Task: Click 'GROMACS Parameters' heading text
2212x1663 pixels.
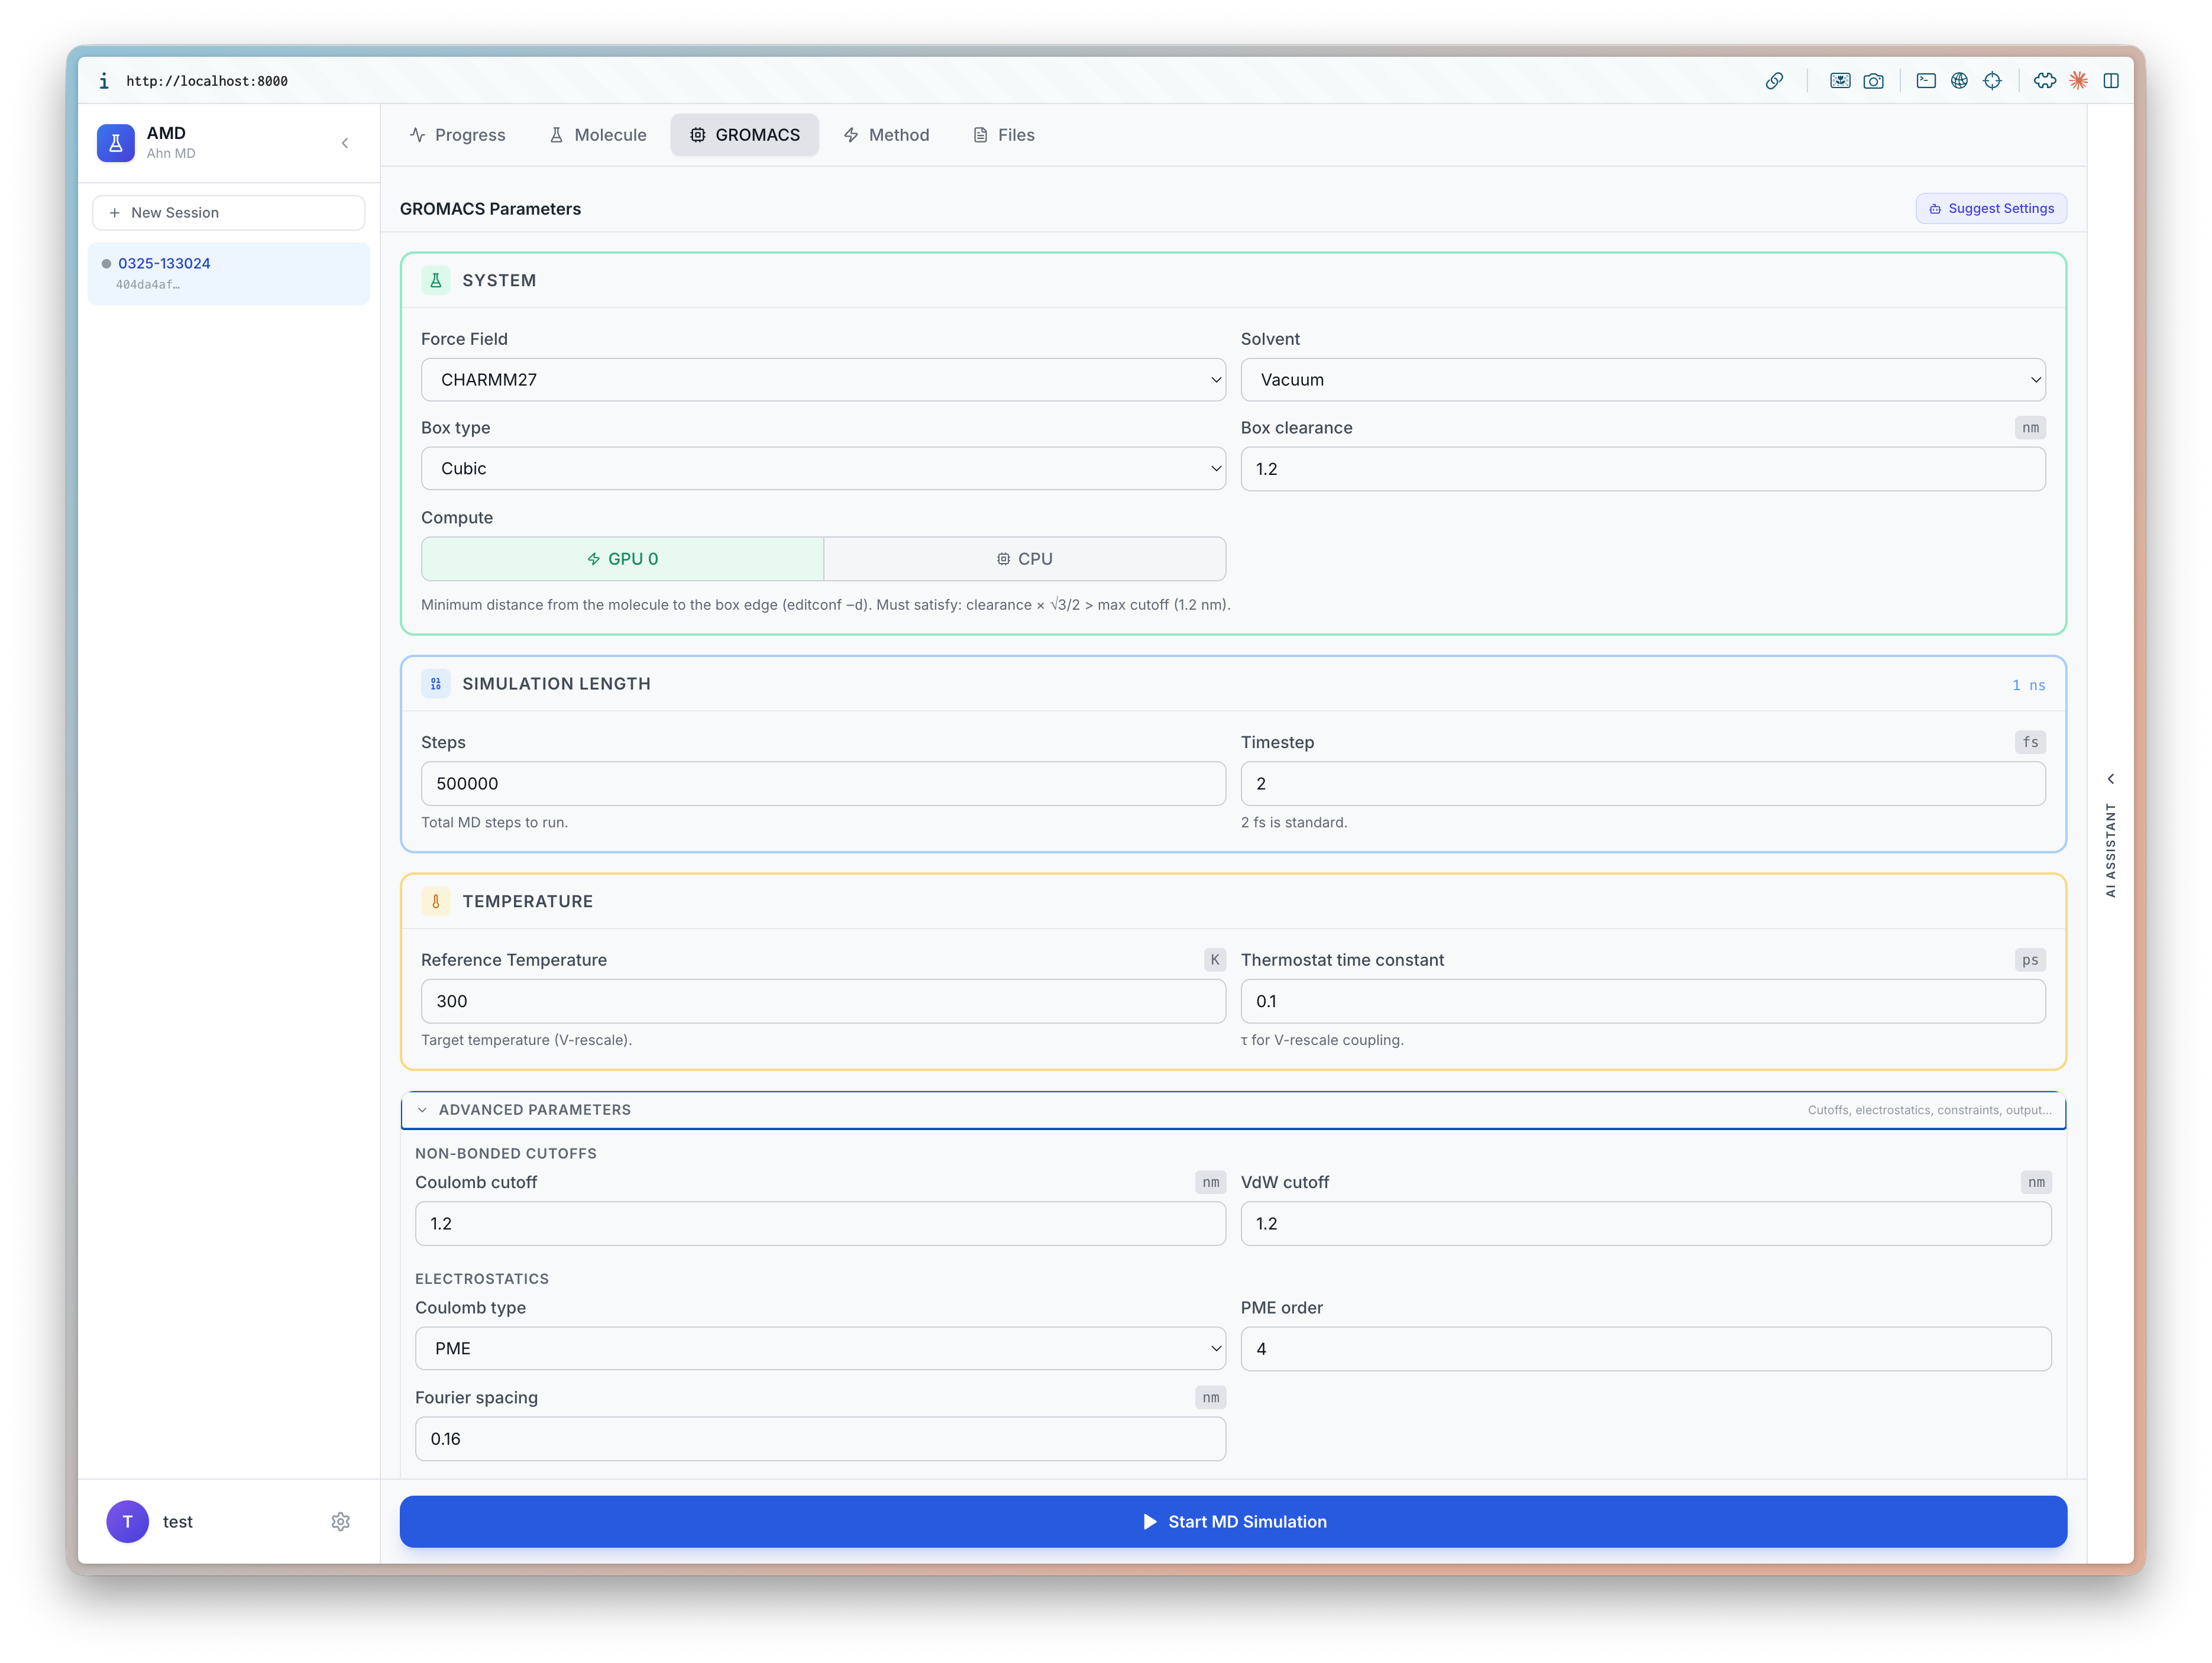Action: pyautogui.click(x=490, y=209)
